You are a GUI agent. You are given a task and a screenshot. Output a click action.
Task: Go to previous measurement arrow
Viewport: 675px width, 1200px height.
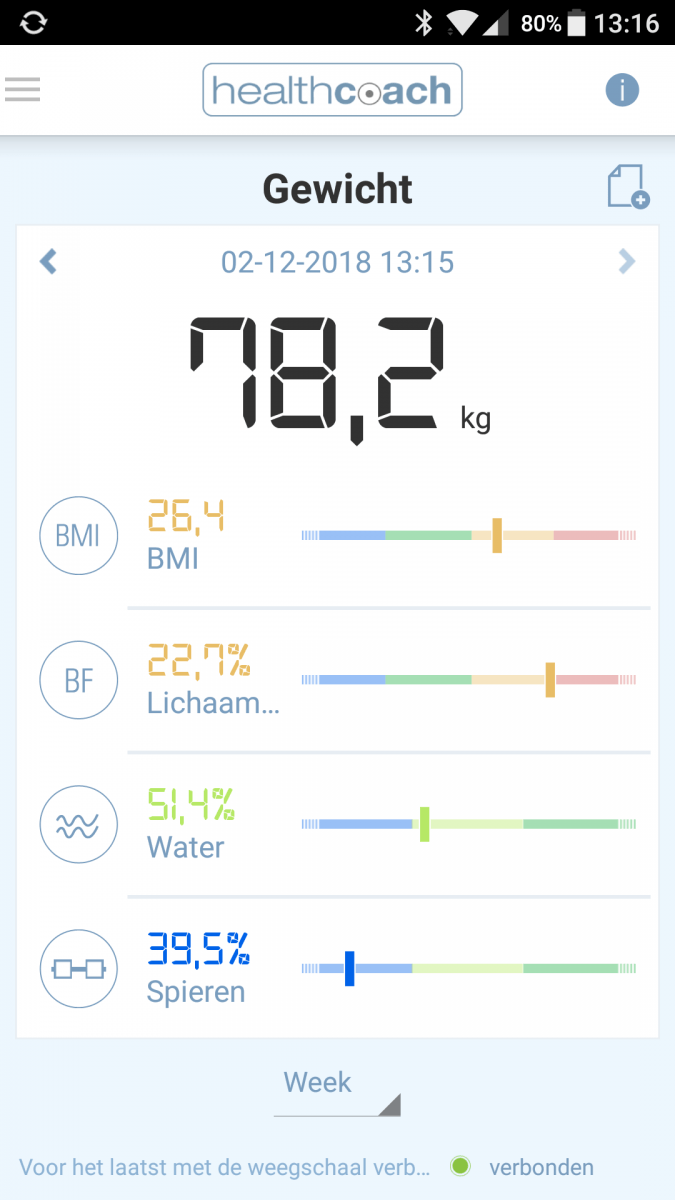[x=48, y=262]
